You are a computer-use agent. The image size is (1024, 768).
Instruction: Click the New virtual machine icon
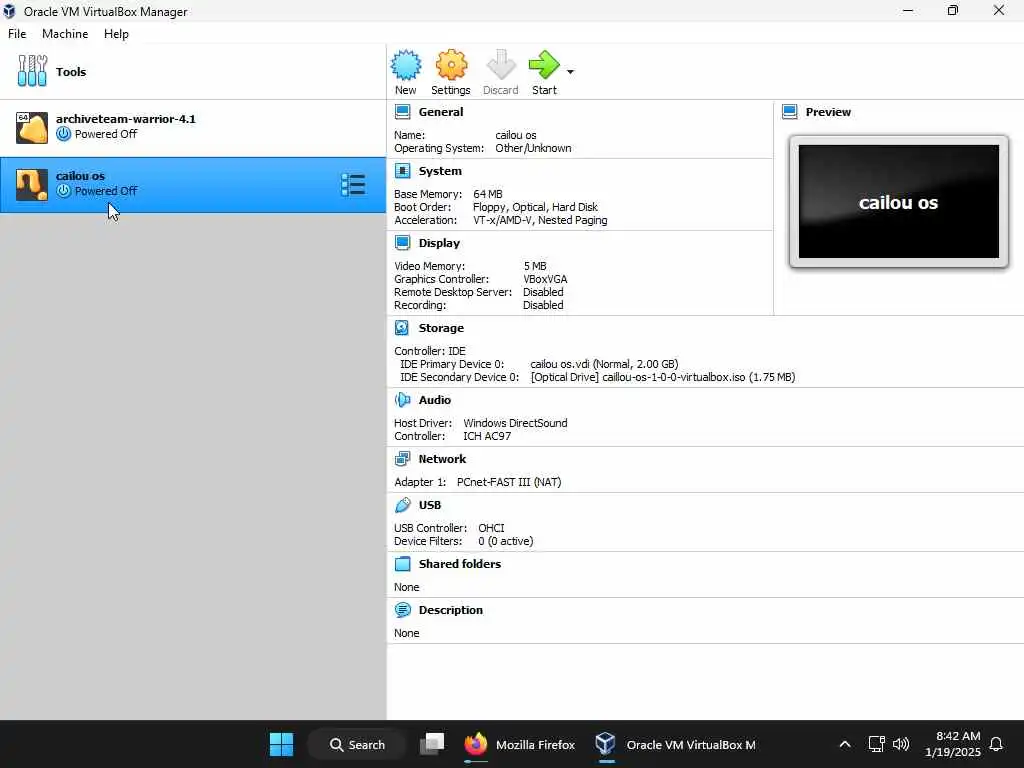click(x=406, y=65)
